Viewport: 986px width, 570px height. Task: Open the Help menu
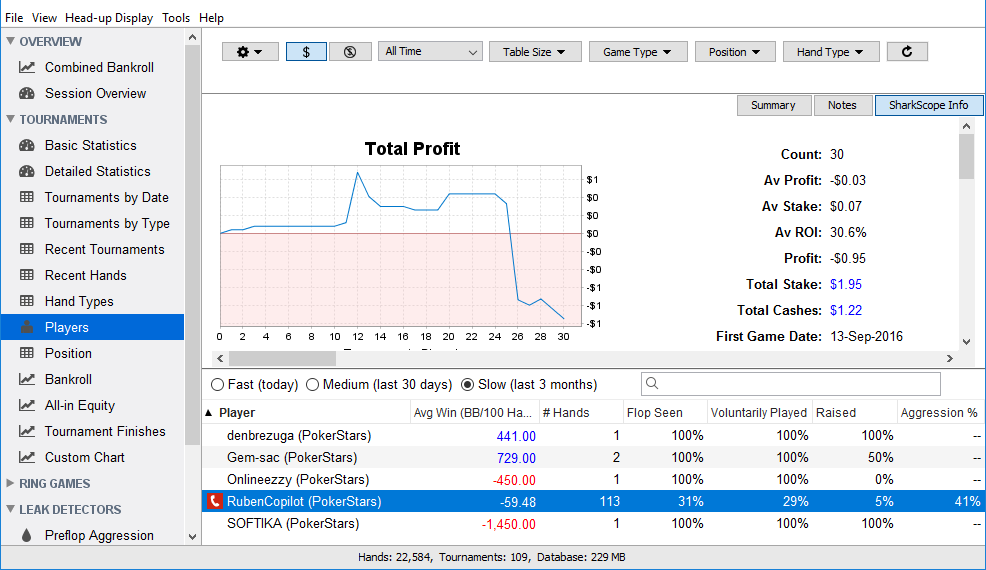click(x=211, y=18)
